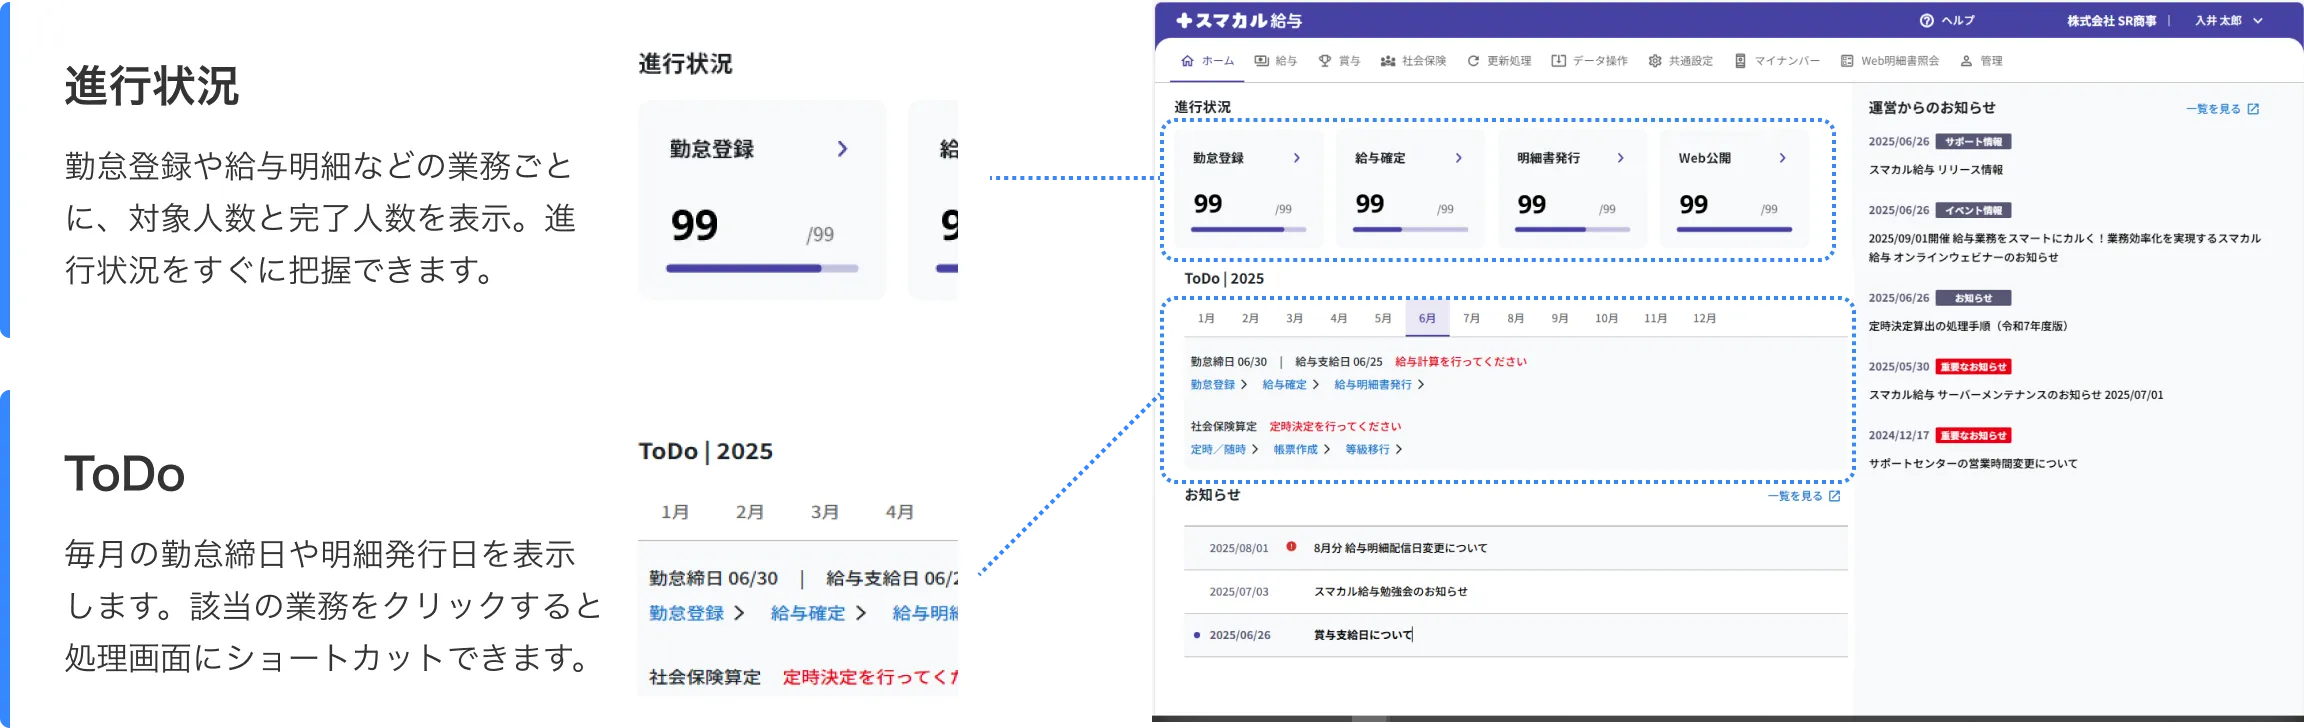The width and height of the screenshot is (2304, 728).
Task: Open notice スマカル給与勉強会のお知らせ
Action: pyautogui.click(x=1390, y=592)
